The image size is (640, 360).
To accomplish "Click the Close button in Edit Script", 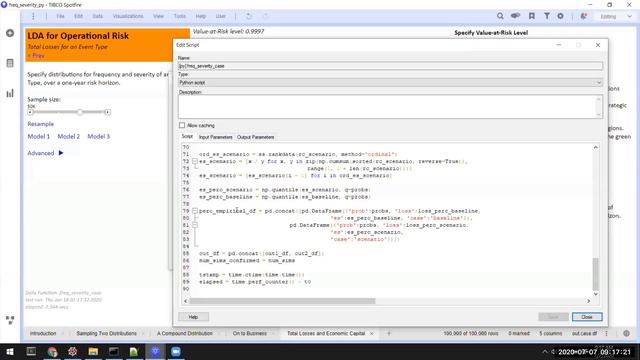I will pyautogui.click(x=587, y=317).
